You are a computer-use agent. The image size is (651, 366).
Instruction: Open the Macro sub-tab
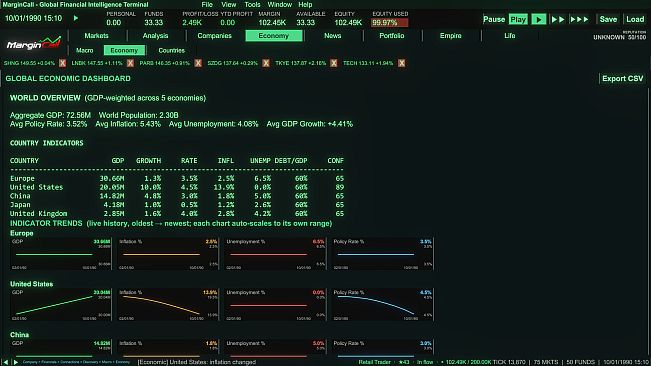pos(85,50)
